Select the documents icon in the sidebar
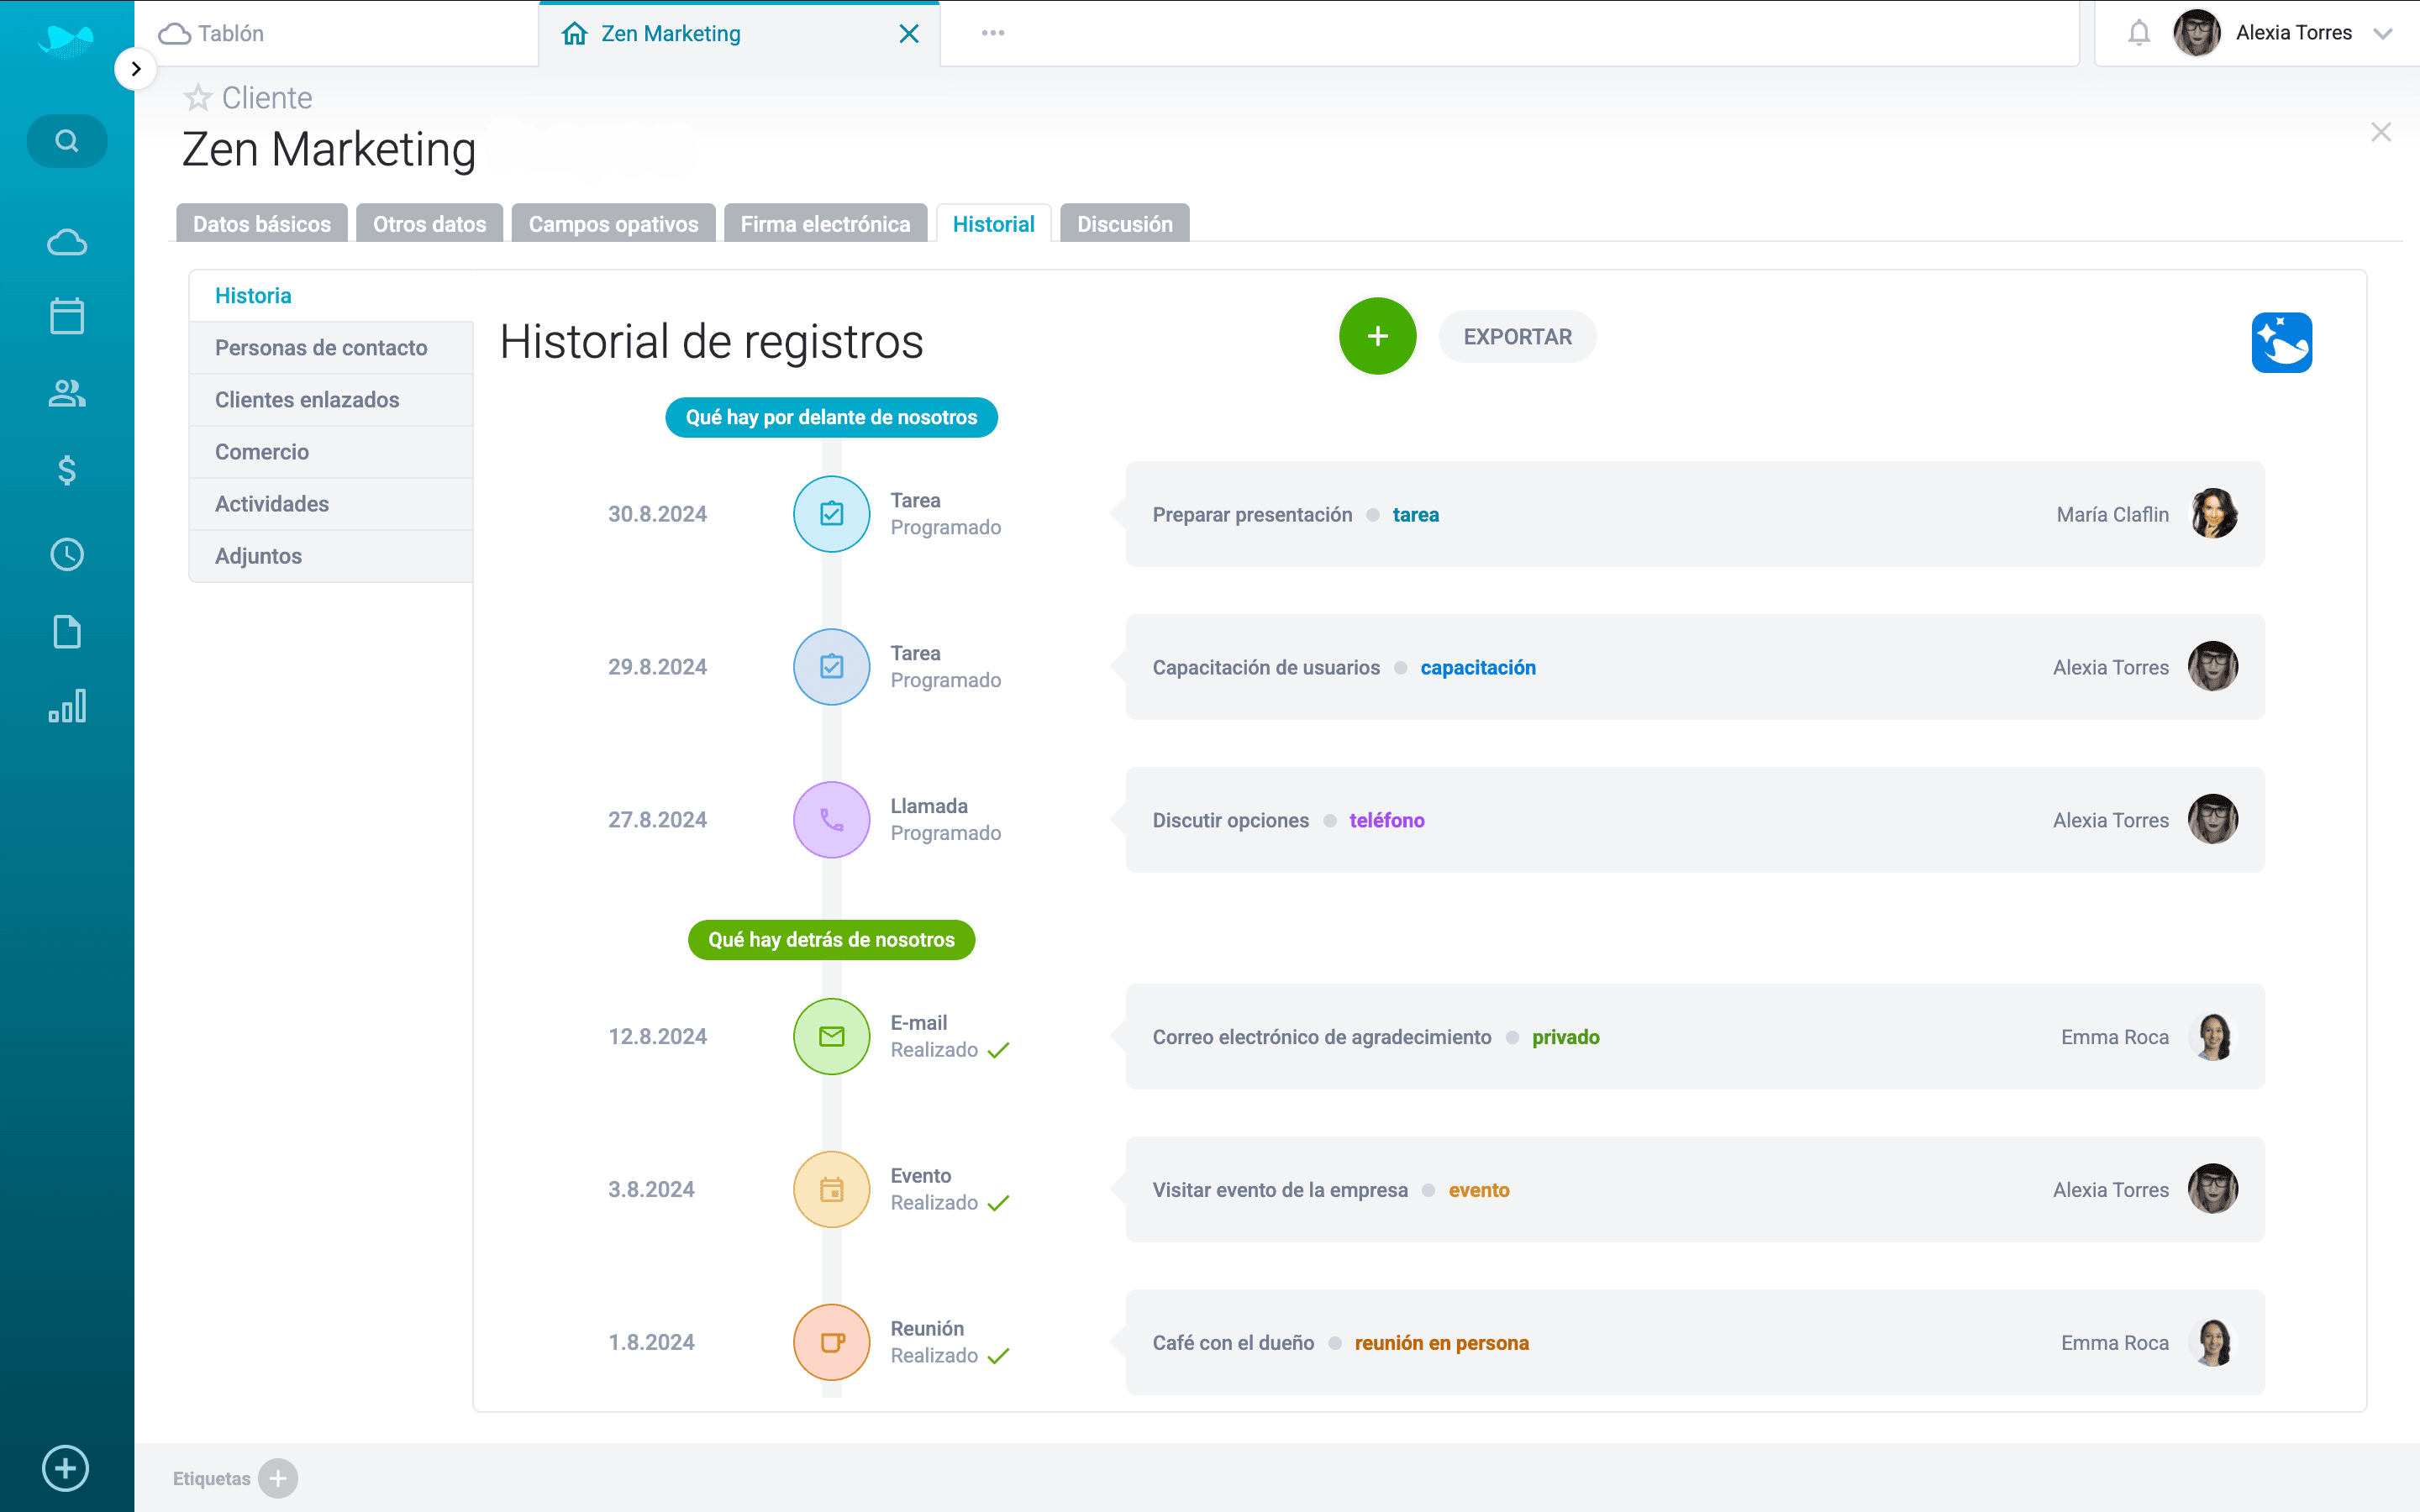 click(x=66, y=631)
